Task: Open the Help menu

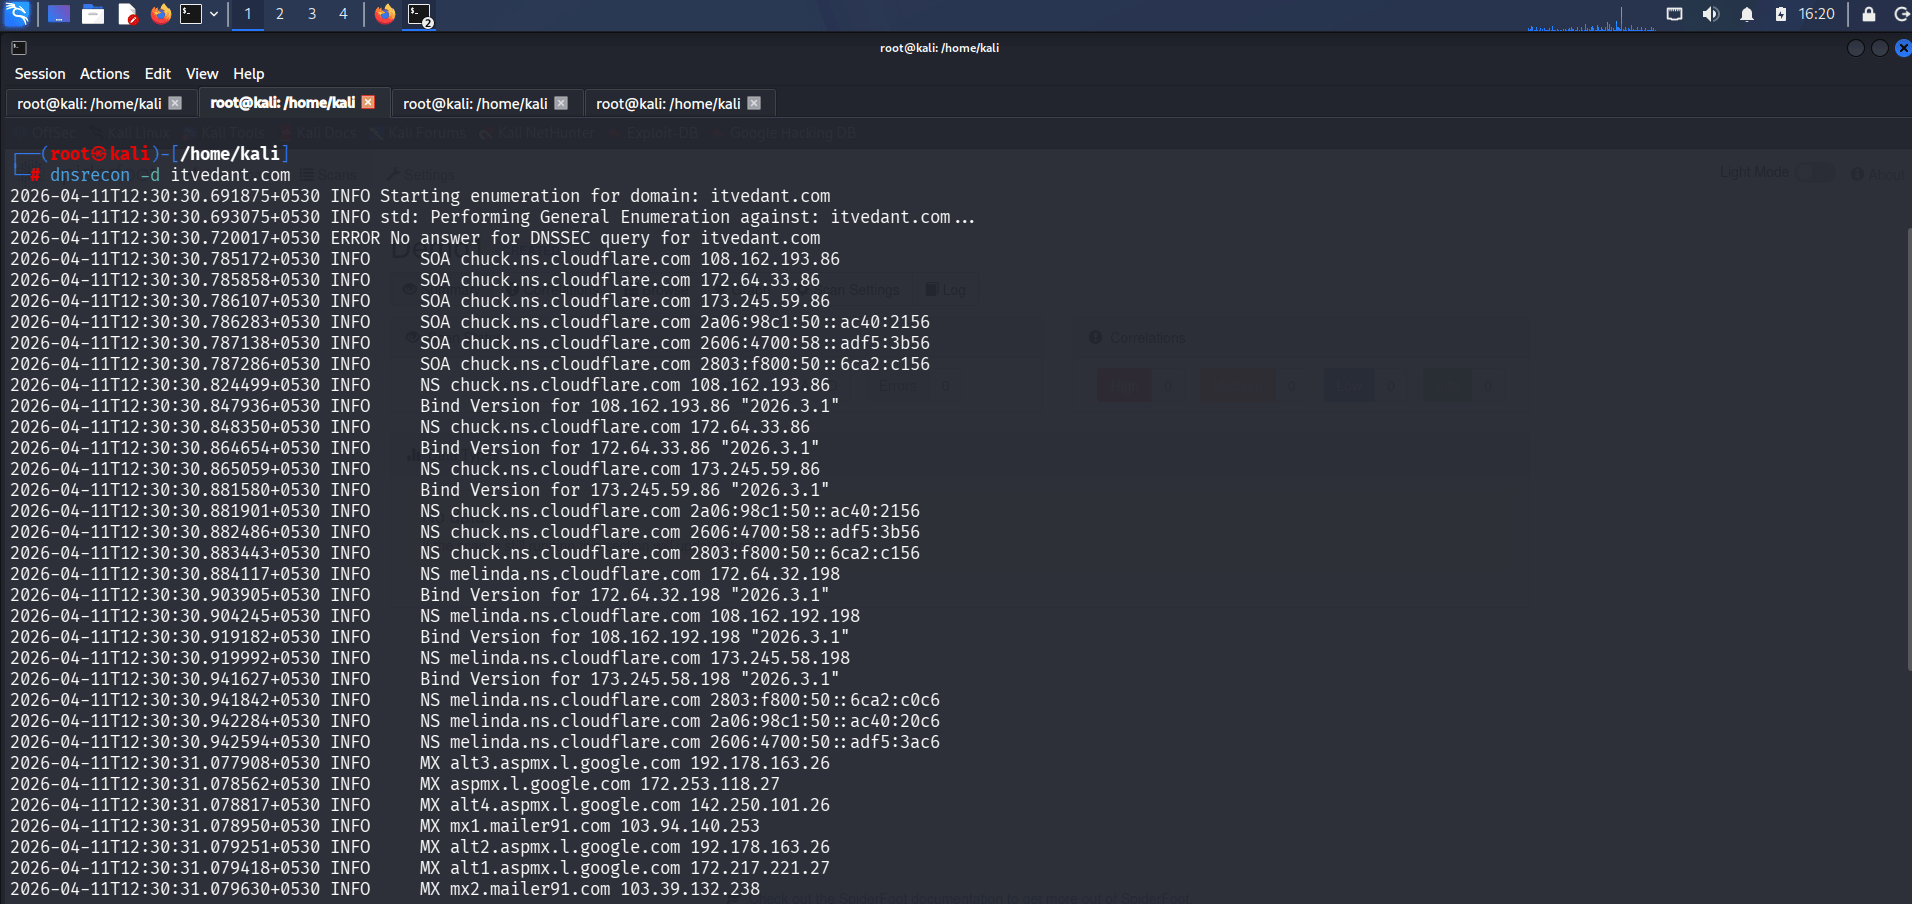Action: coord(249,74)
